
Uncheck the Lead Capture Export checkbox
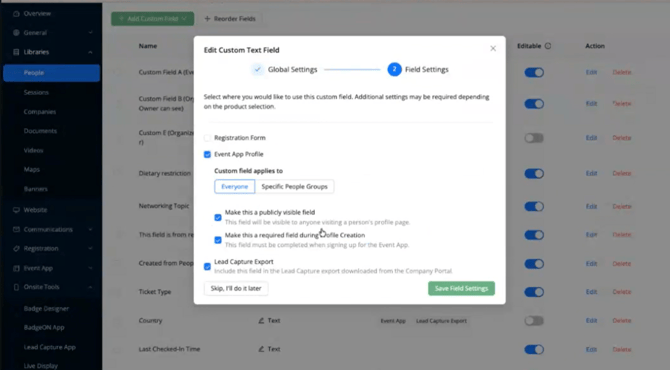[x=207, y=267]
